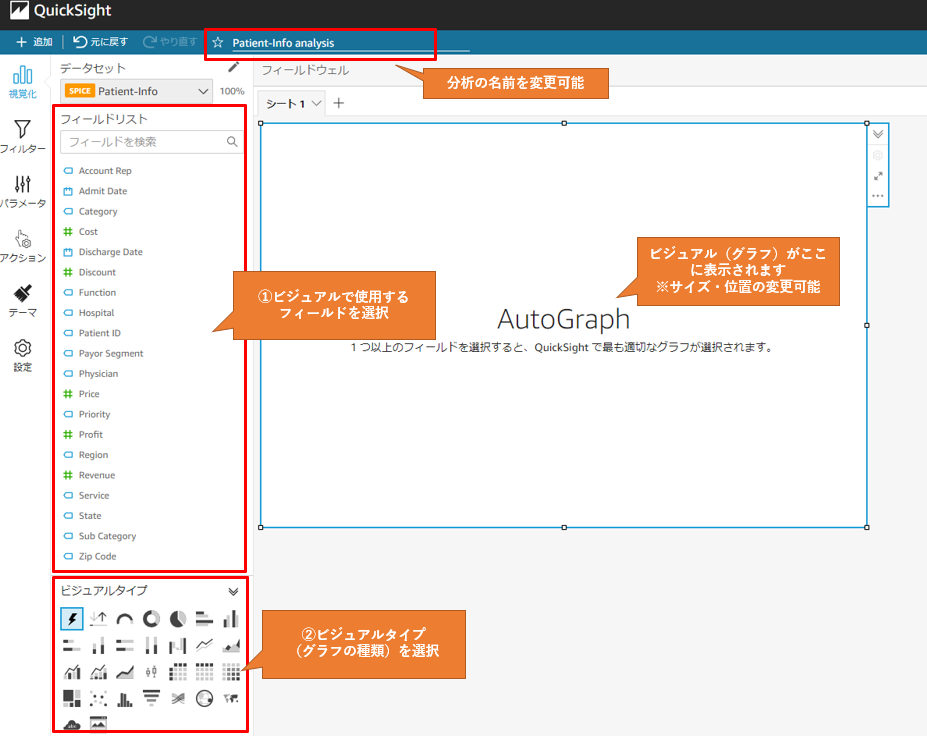Screen dimensions: 927x736
Task: Choose the filled map globe visual type
Action: tap(205, 699)
